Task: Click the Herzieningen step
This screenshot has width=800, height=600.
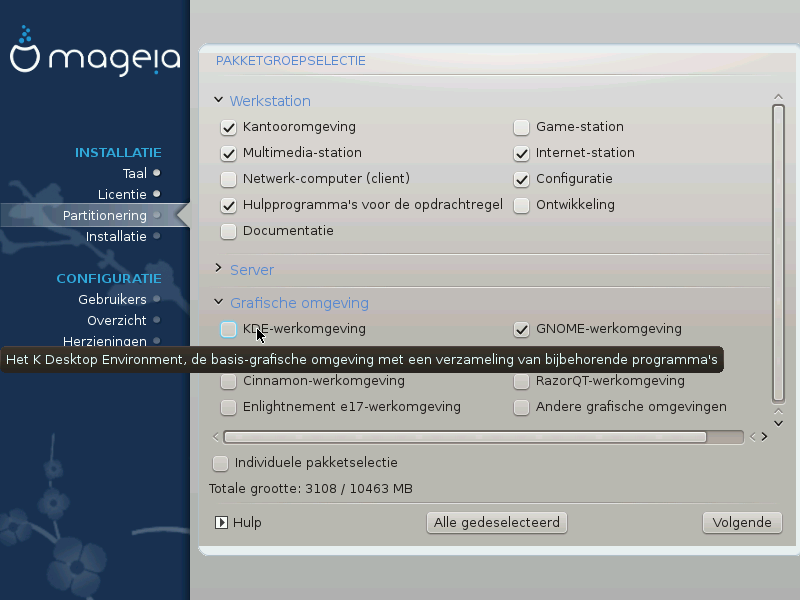Action: (105, 341)
